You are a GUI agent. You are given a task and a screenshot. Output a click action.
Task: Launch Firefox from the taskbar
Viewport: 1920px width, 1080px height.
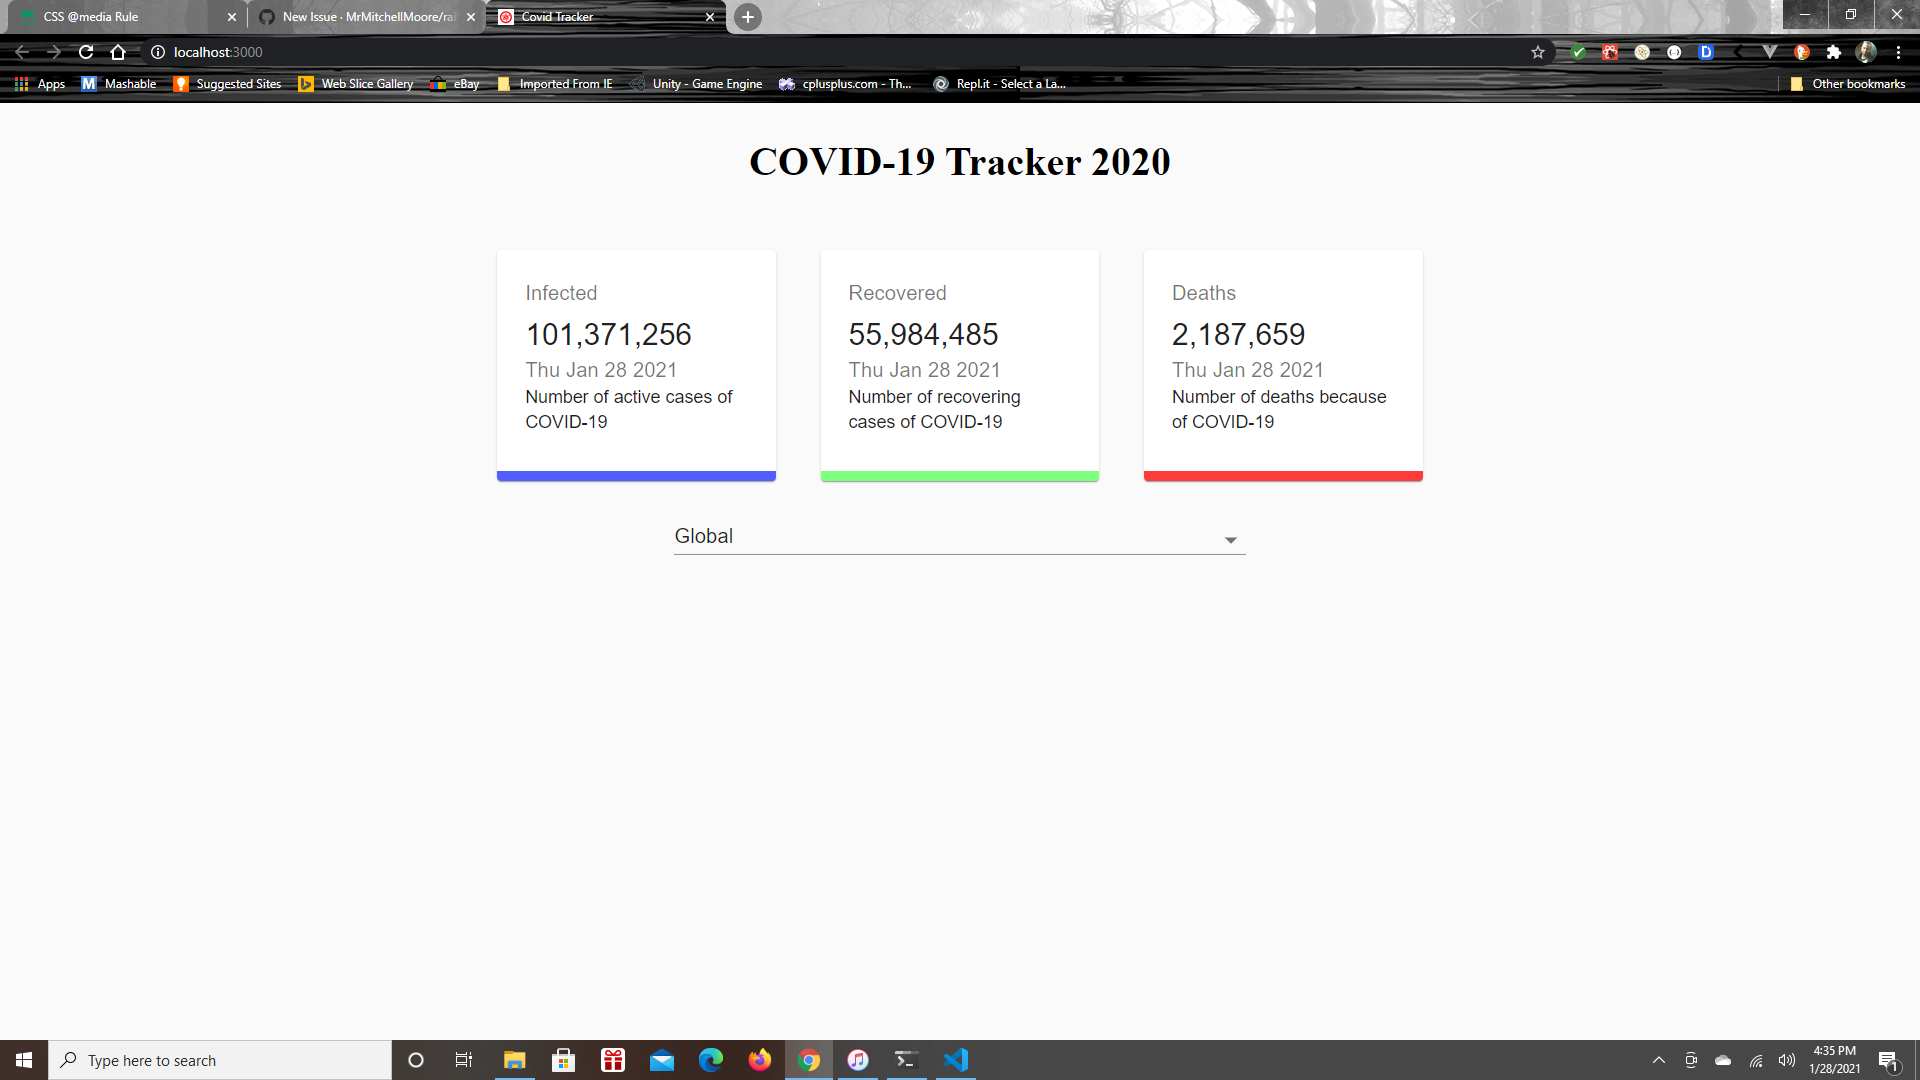tap(759, 1060)
